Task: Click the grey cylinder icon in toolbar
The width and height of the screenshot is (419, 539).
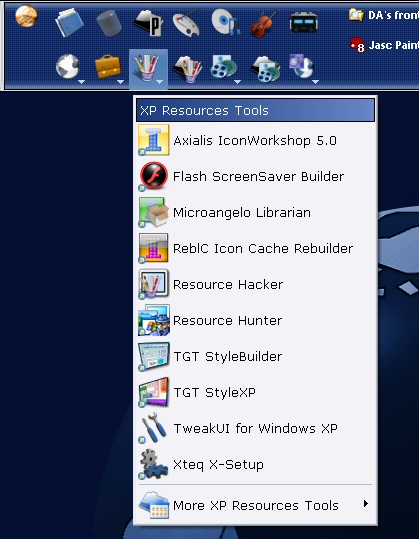Action: click(x=109, y=23)
